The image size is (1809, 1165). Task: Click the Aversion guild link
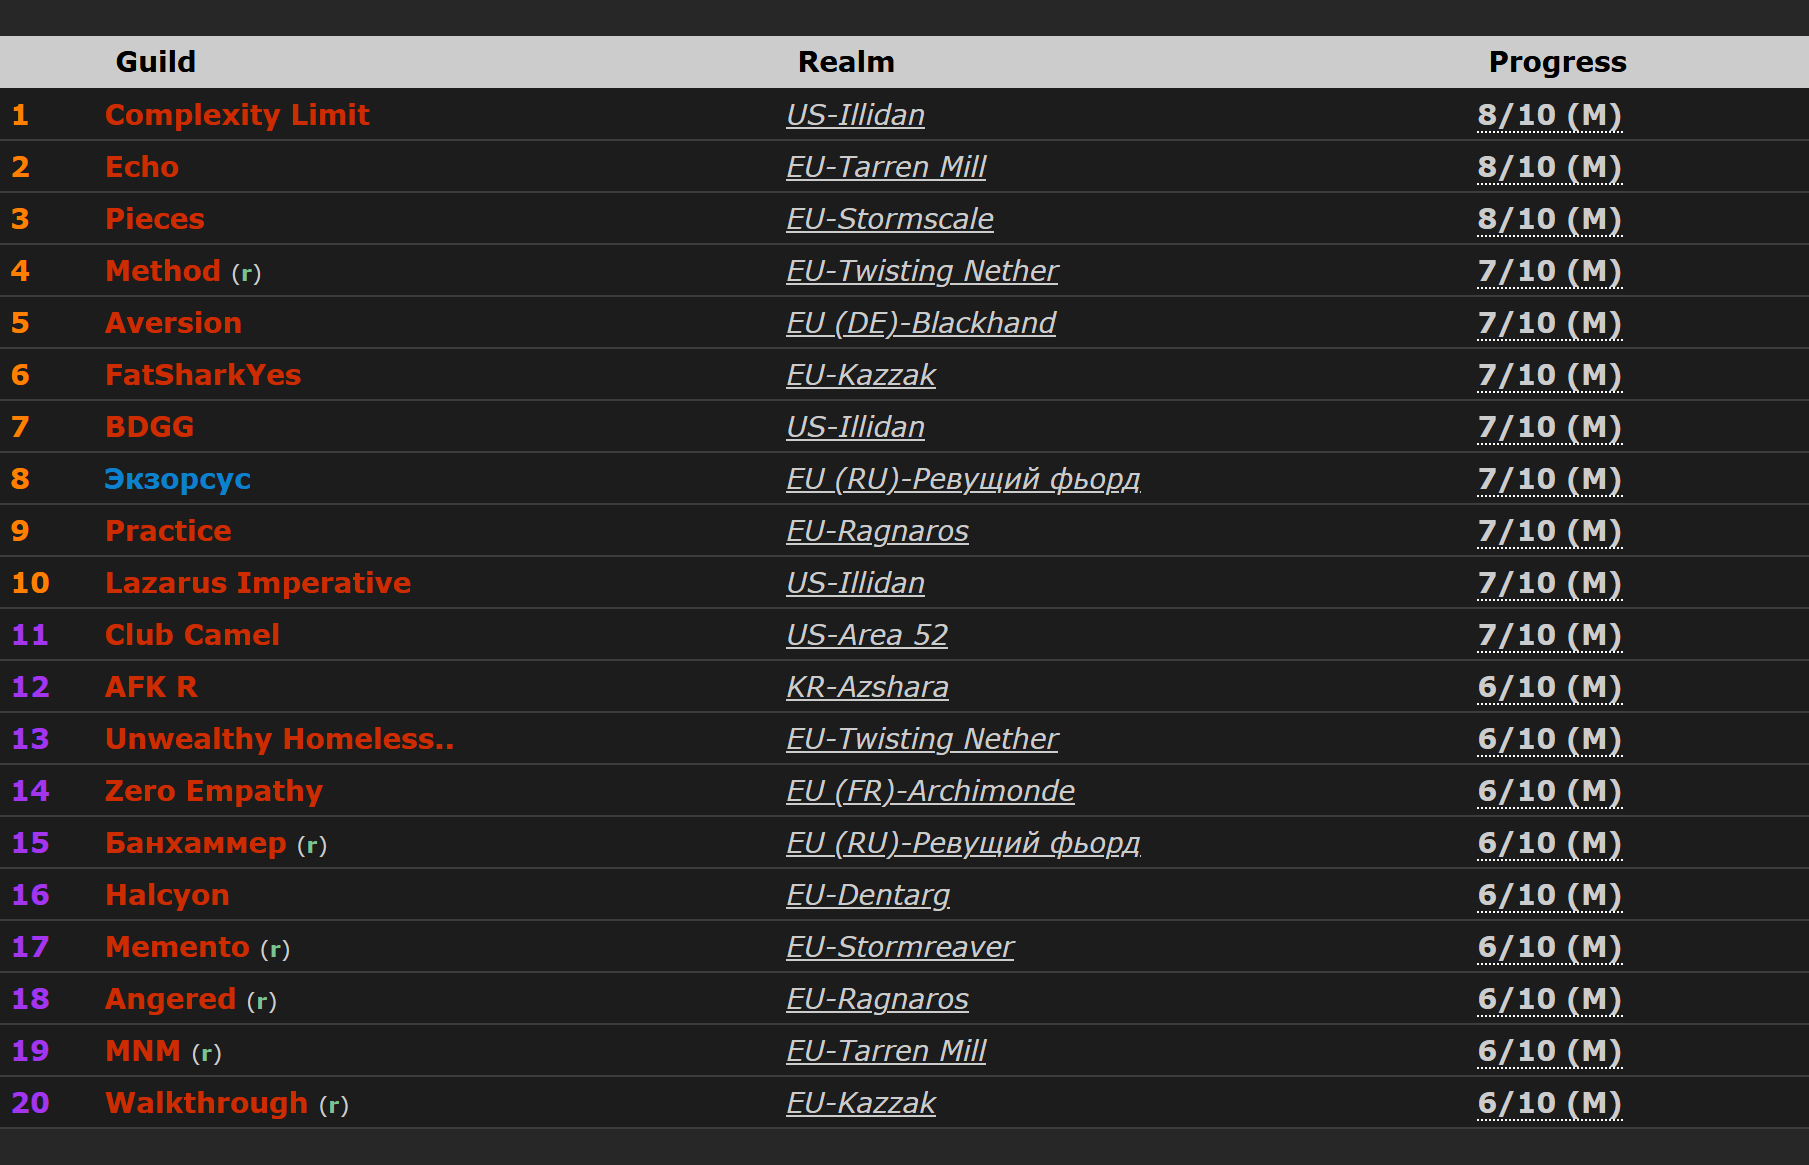(173, 323)
